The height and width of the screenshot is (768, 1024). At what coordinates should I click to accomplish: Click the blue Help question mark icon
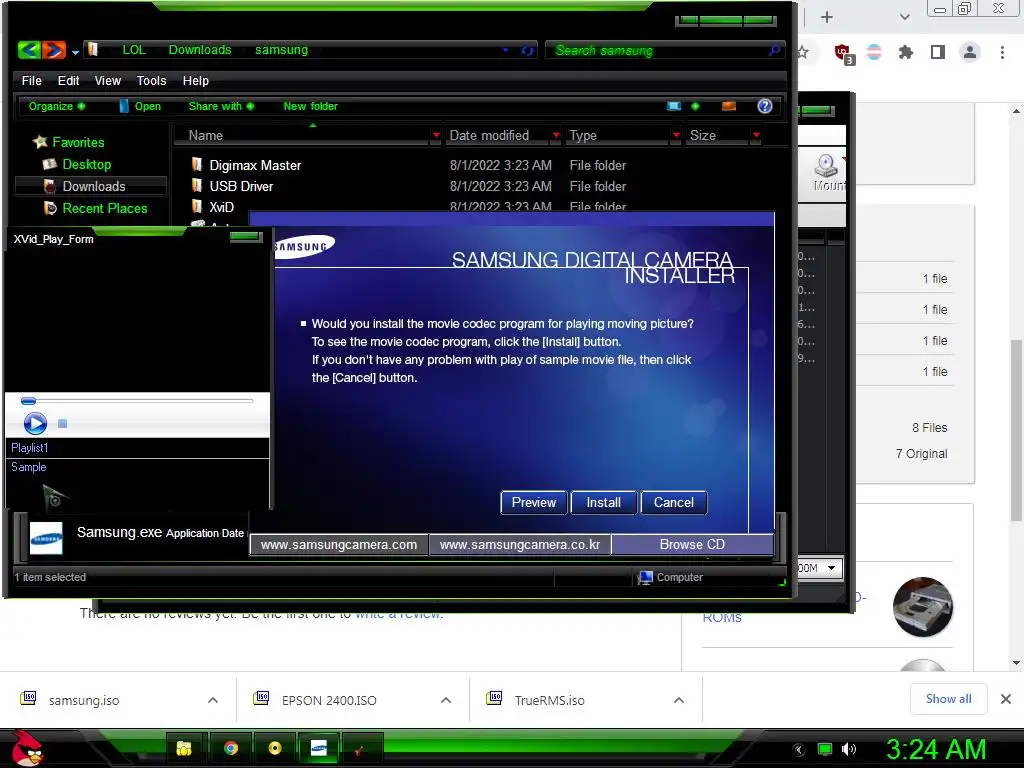coord(765,106)
